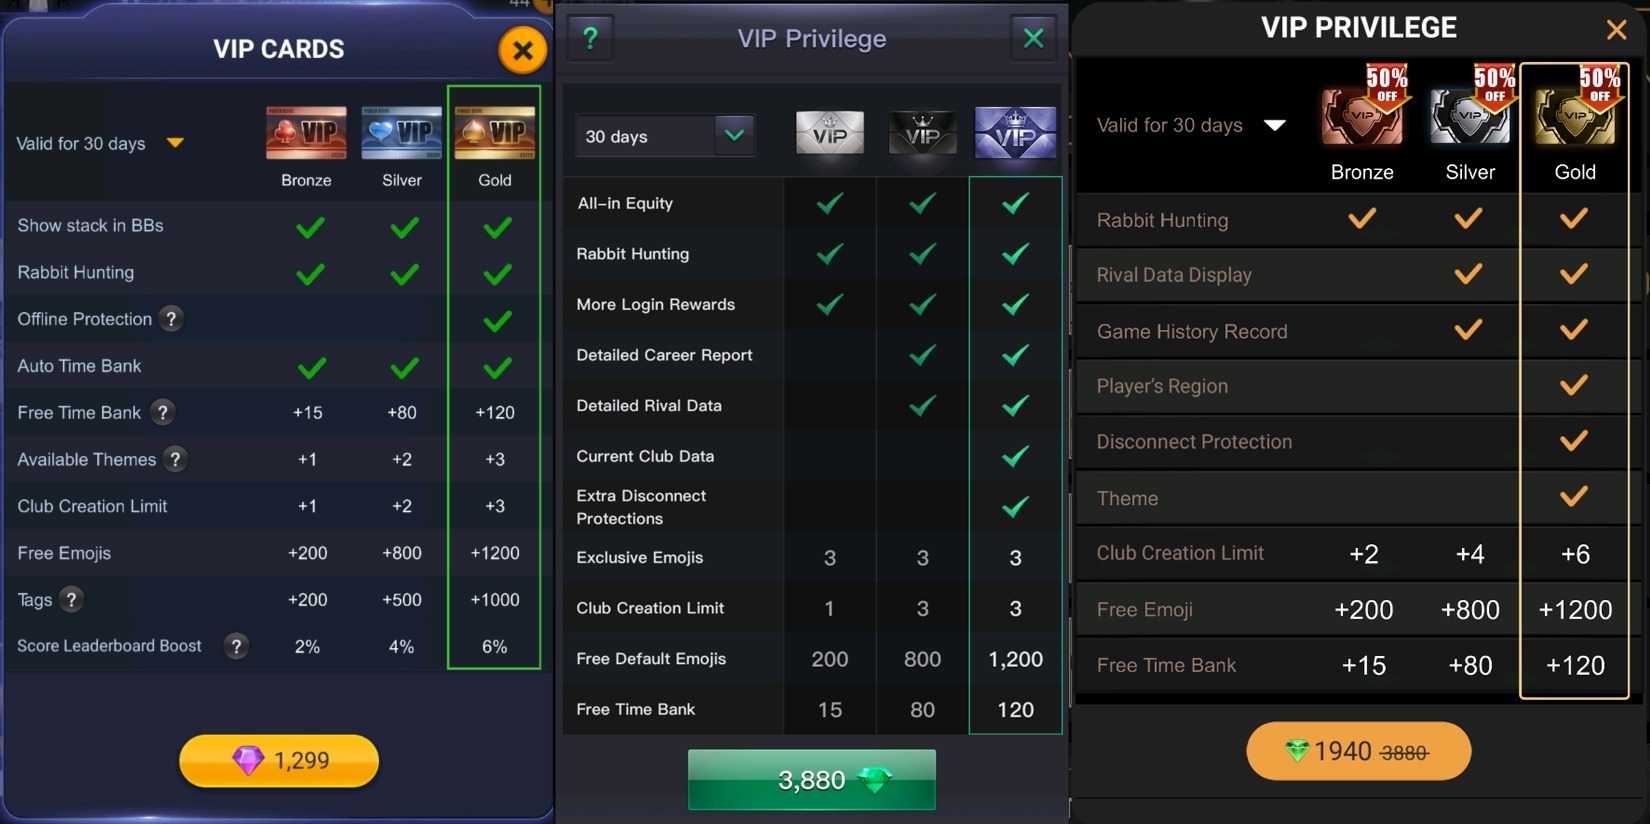Choose the Gold VIP card in VIP Cards
Image resolution: width=1650 pixels, height=824 pixels.
[494, 133]
